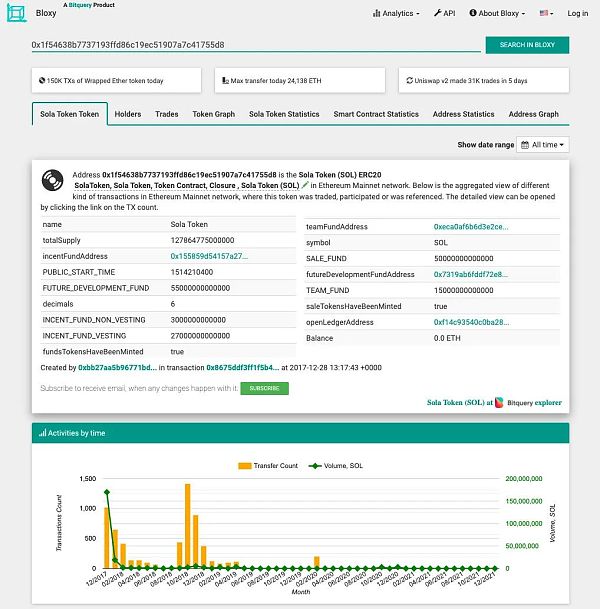Image resolution: width=600 pixels, height=609 pixels.
Task: Open the About Bloxy dropdown
Action: pos(500,14)
